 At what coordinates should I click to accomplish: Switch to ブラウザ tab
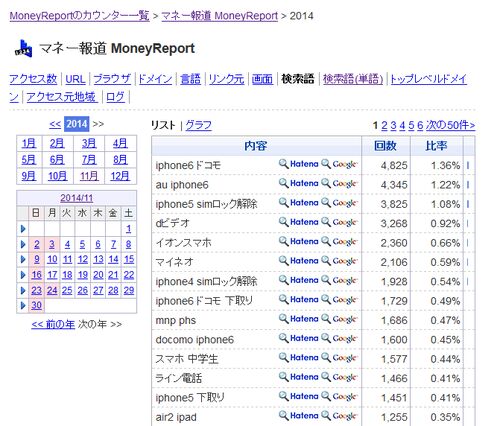[x=112, y=79]
